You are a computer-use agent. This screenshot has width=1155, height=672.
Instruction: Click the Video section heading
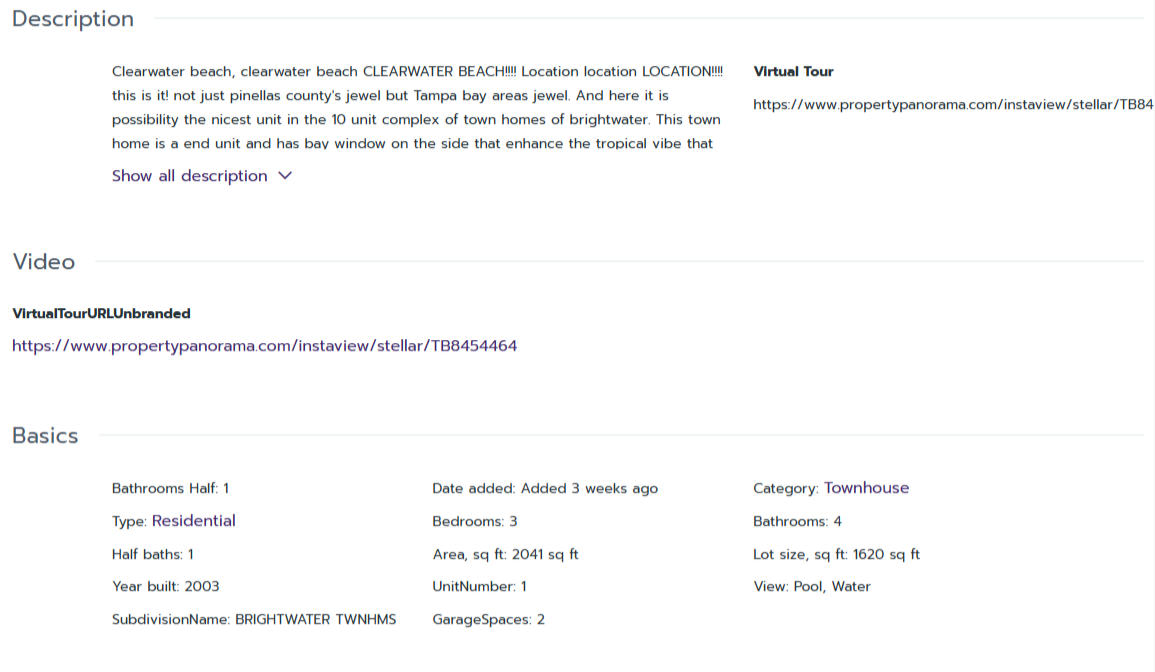coord(44,262)
